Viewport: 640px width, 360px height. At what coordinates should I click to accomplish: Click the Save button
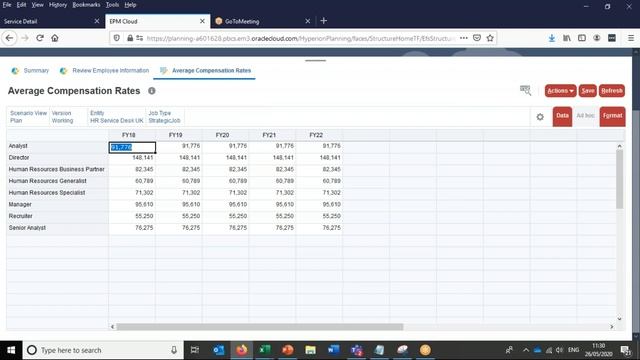pyautogui.click(x=588, y=91)
